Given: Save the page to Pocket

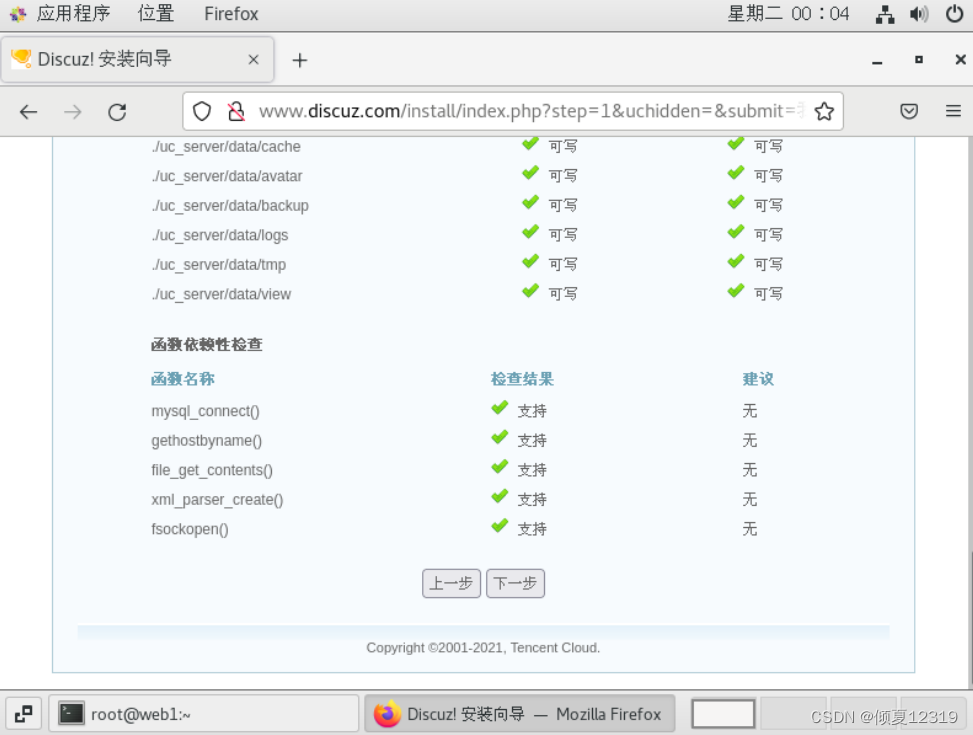Looking at the screenshot, I should 908,111.
